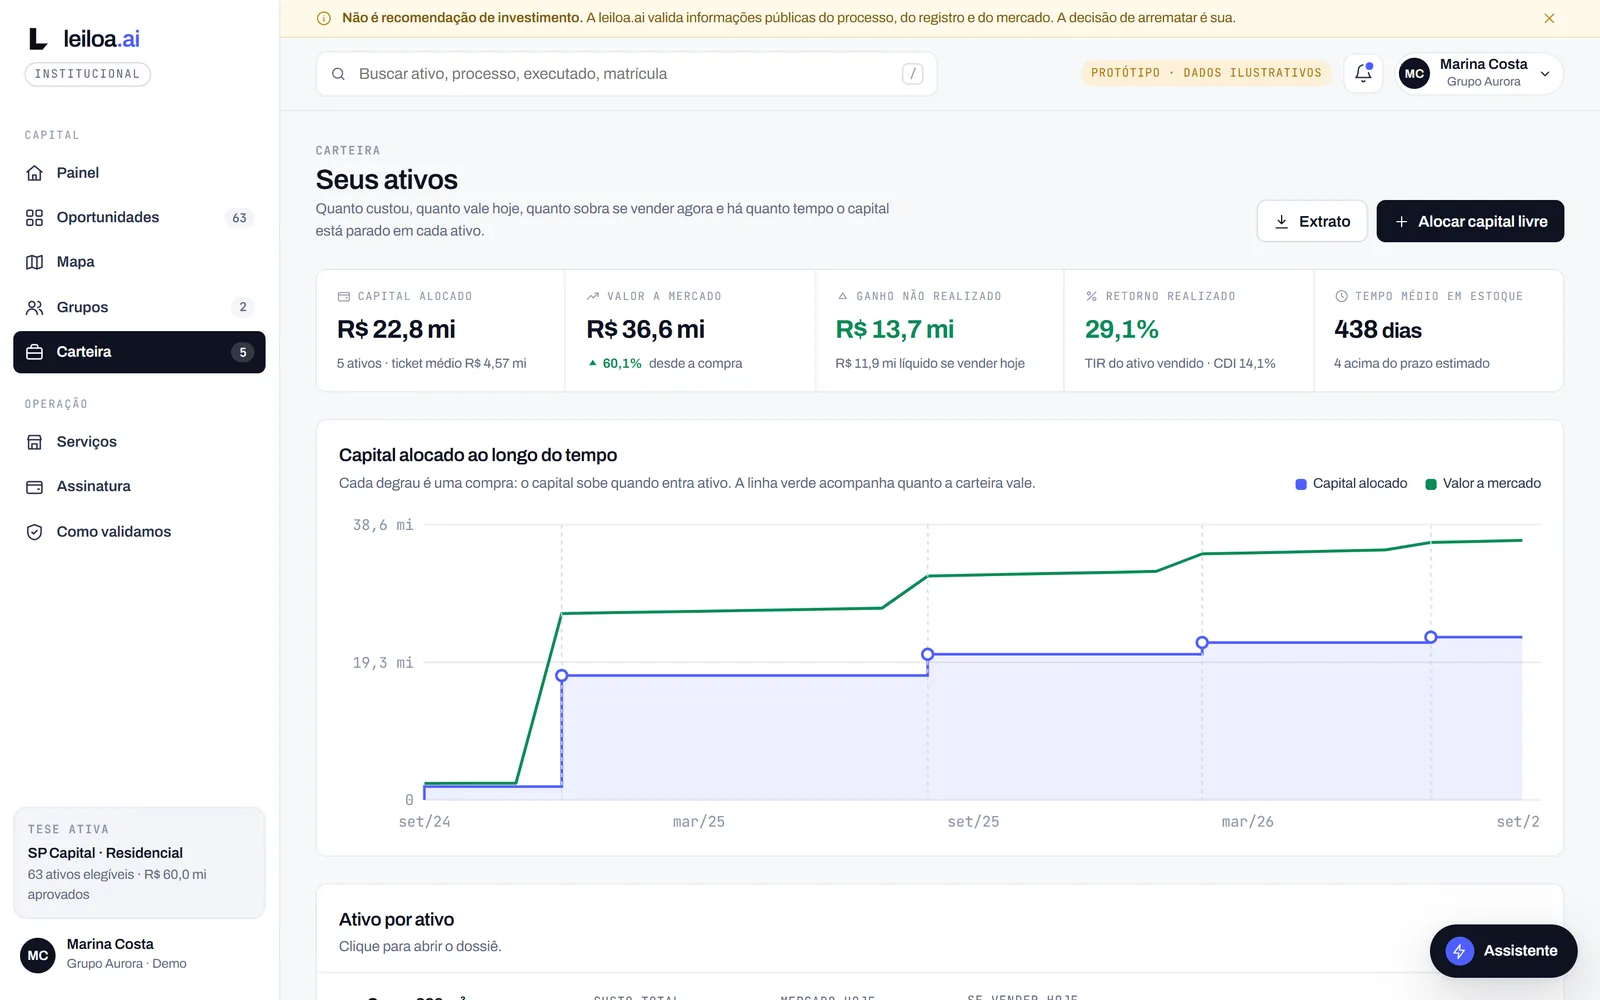Open the Grupos menu item
This screenshot has height=1000, width=1600.
[x=139, y=307]
